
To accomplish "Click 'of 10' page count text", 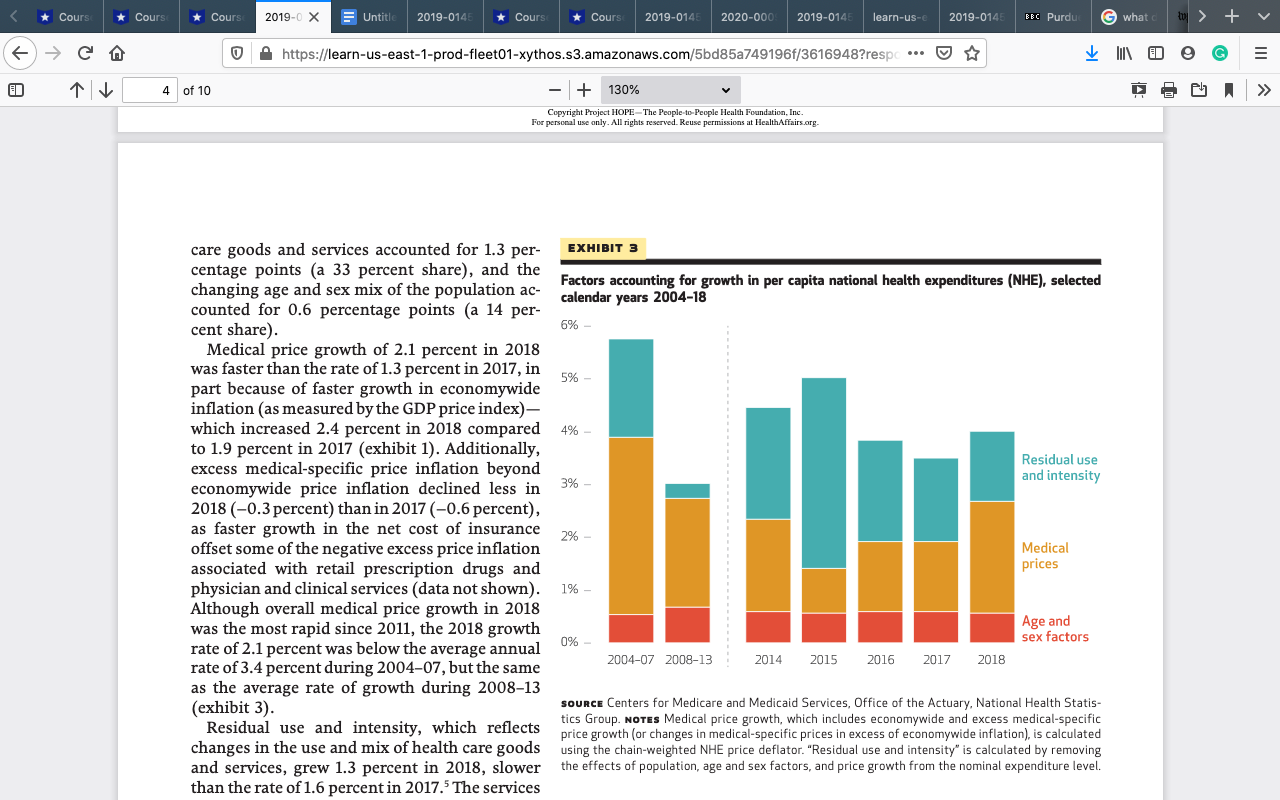I will (197, 90).
